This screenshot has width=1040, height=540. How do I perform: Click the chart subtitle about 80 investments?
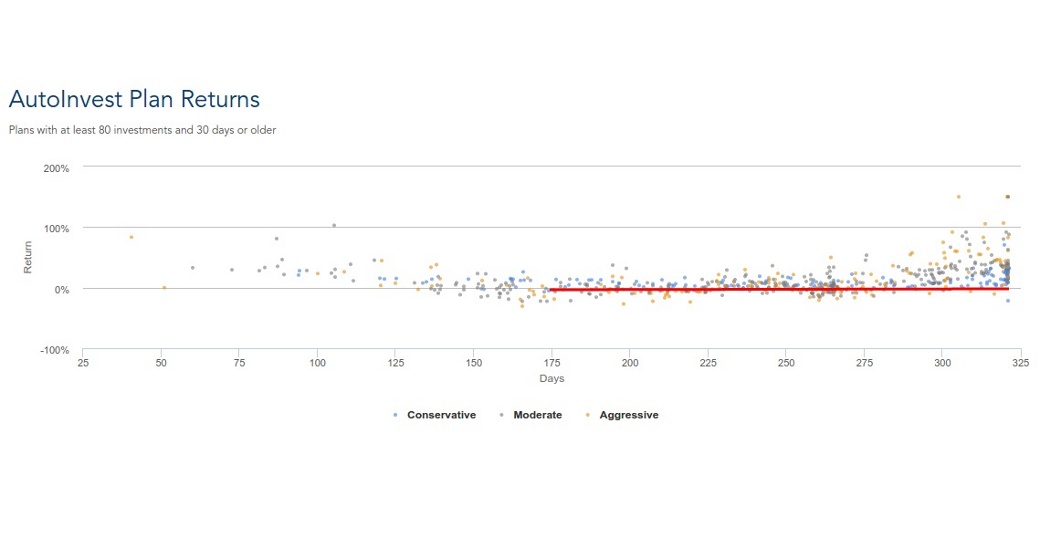coord(142,130)
